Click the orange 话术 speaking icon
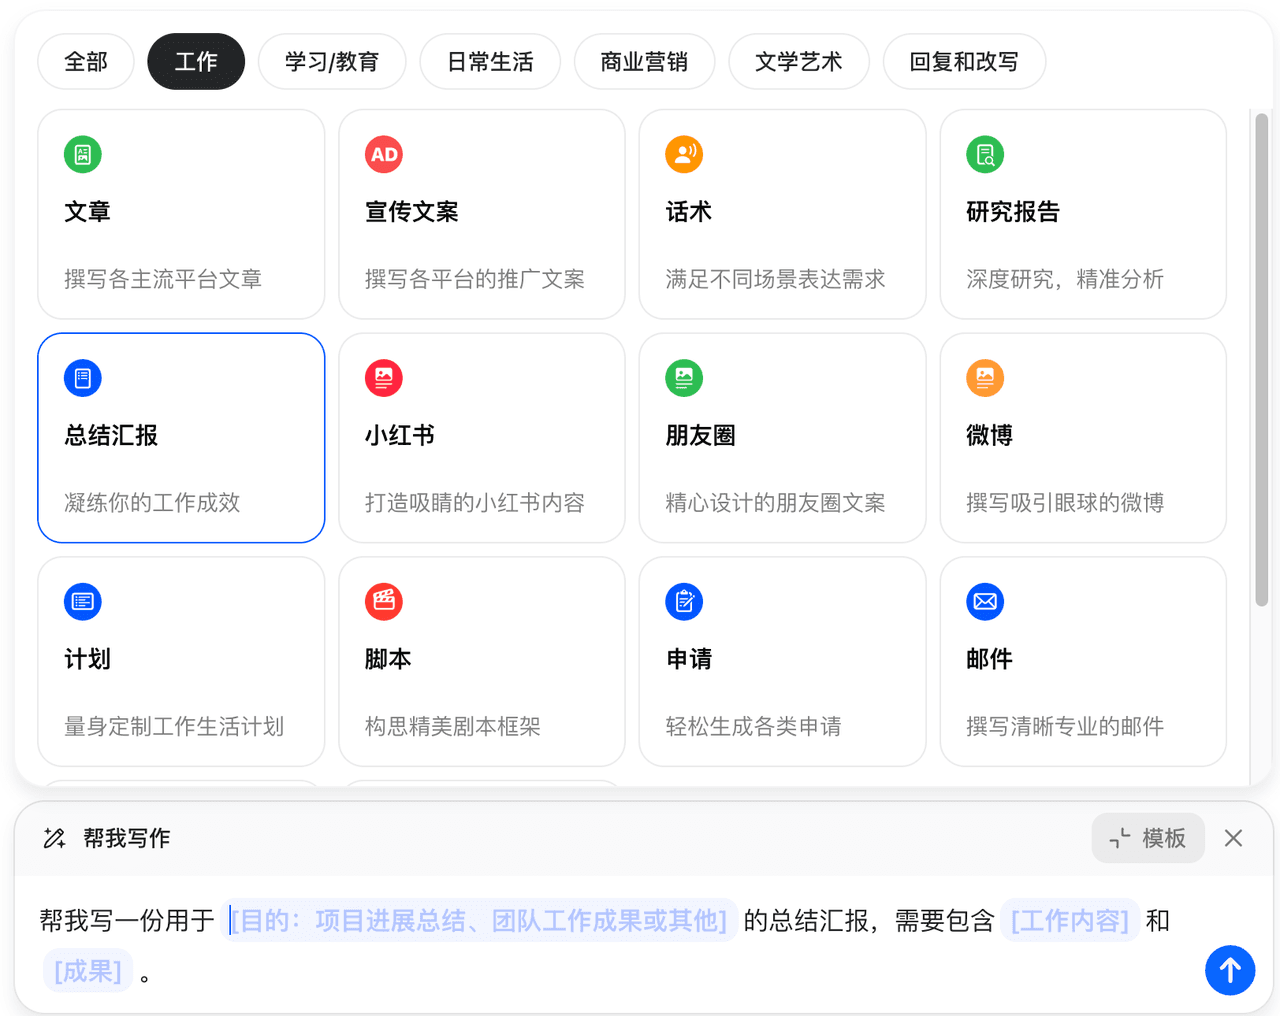 coord(684,155)
